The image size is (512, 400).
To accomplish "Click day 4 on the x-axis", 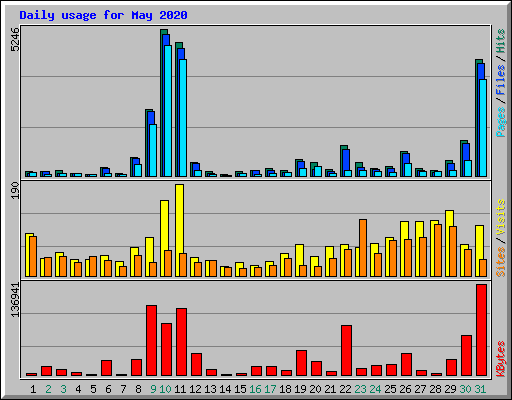I will pyautogui.click(x=78, y=389).
